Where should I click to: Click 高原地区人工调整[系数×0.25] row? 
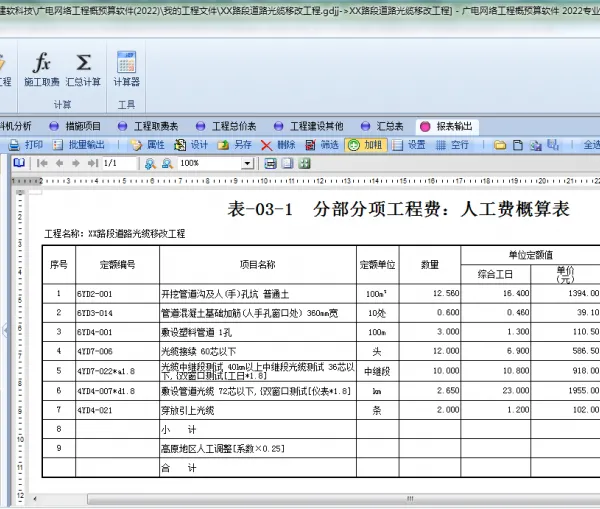coord(223,449)
